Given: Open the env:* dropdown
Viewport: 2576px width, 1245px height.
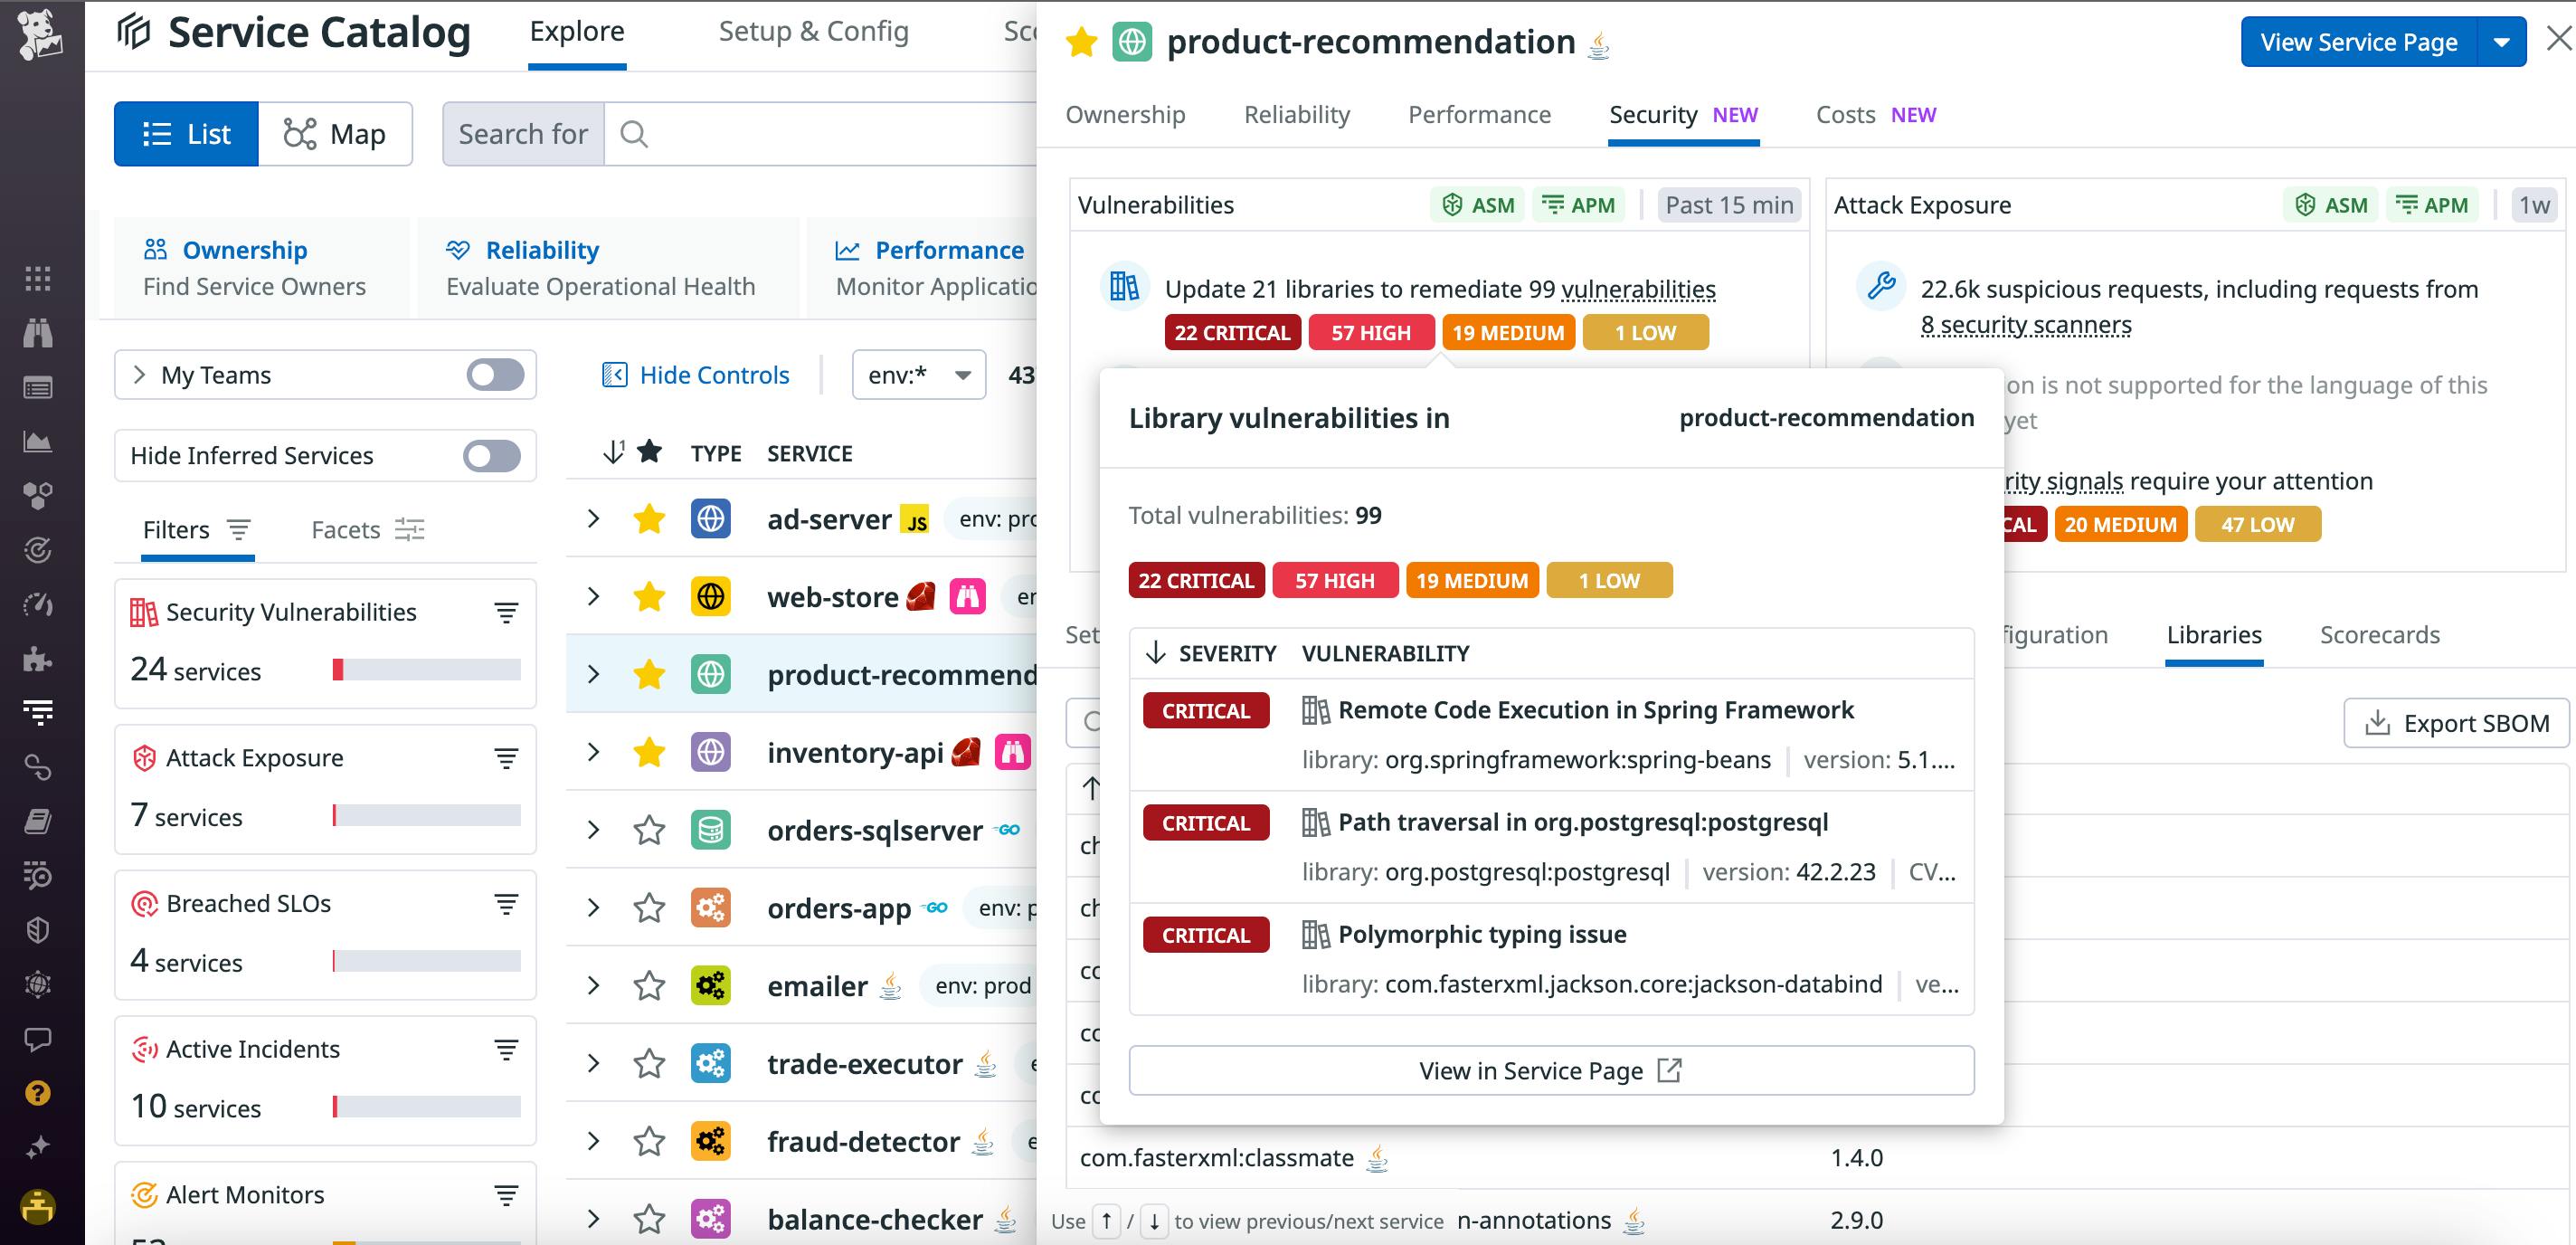Looking at the screenshot, I should click(x=919, y=375).
